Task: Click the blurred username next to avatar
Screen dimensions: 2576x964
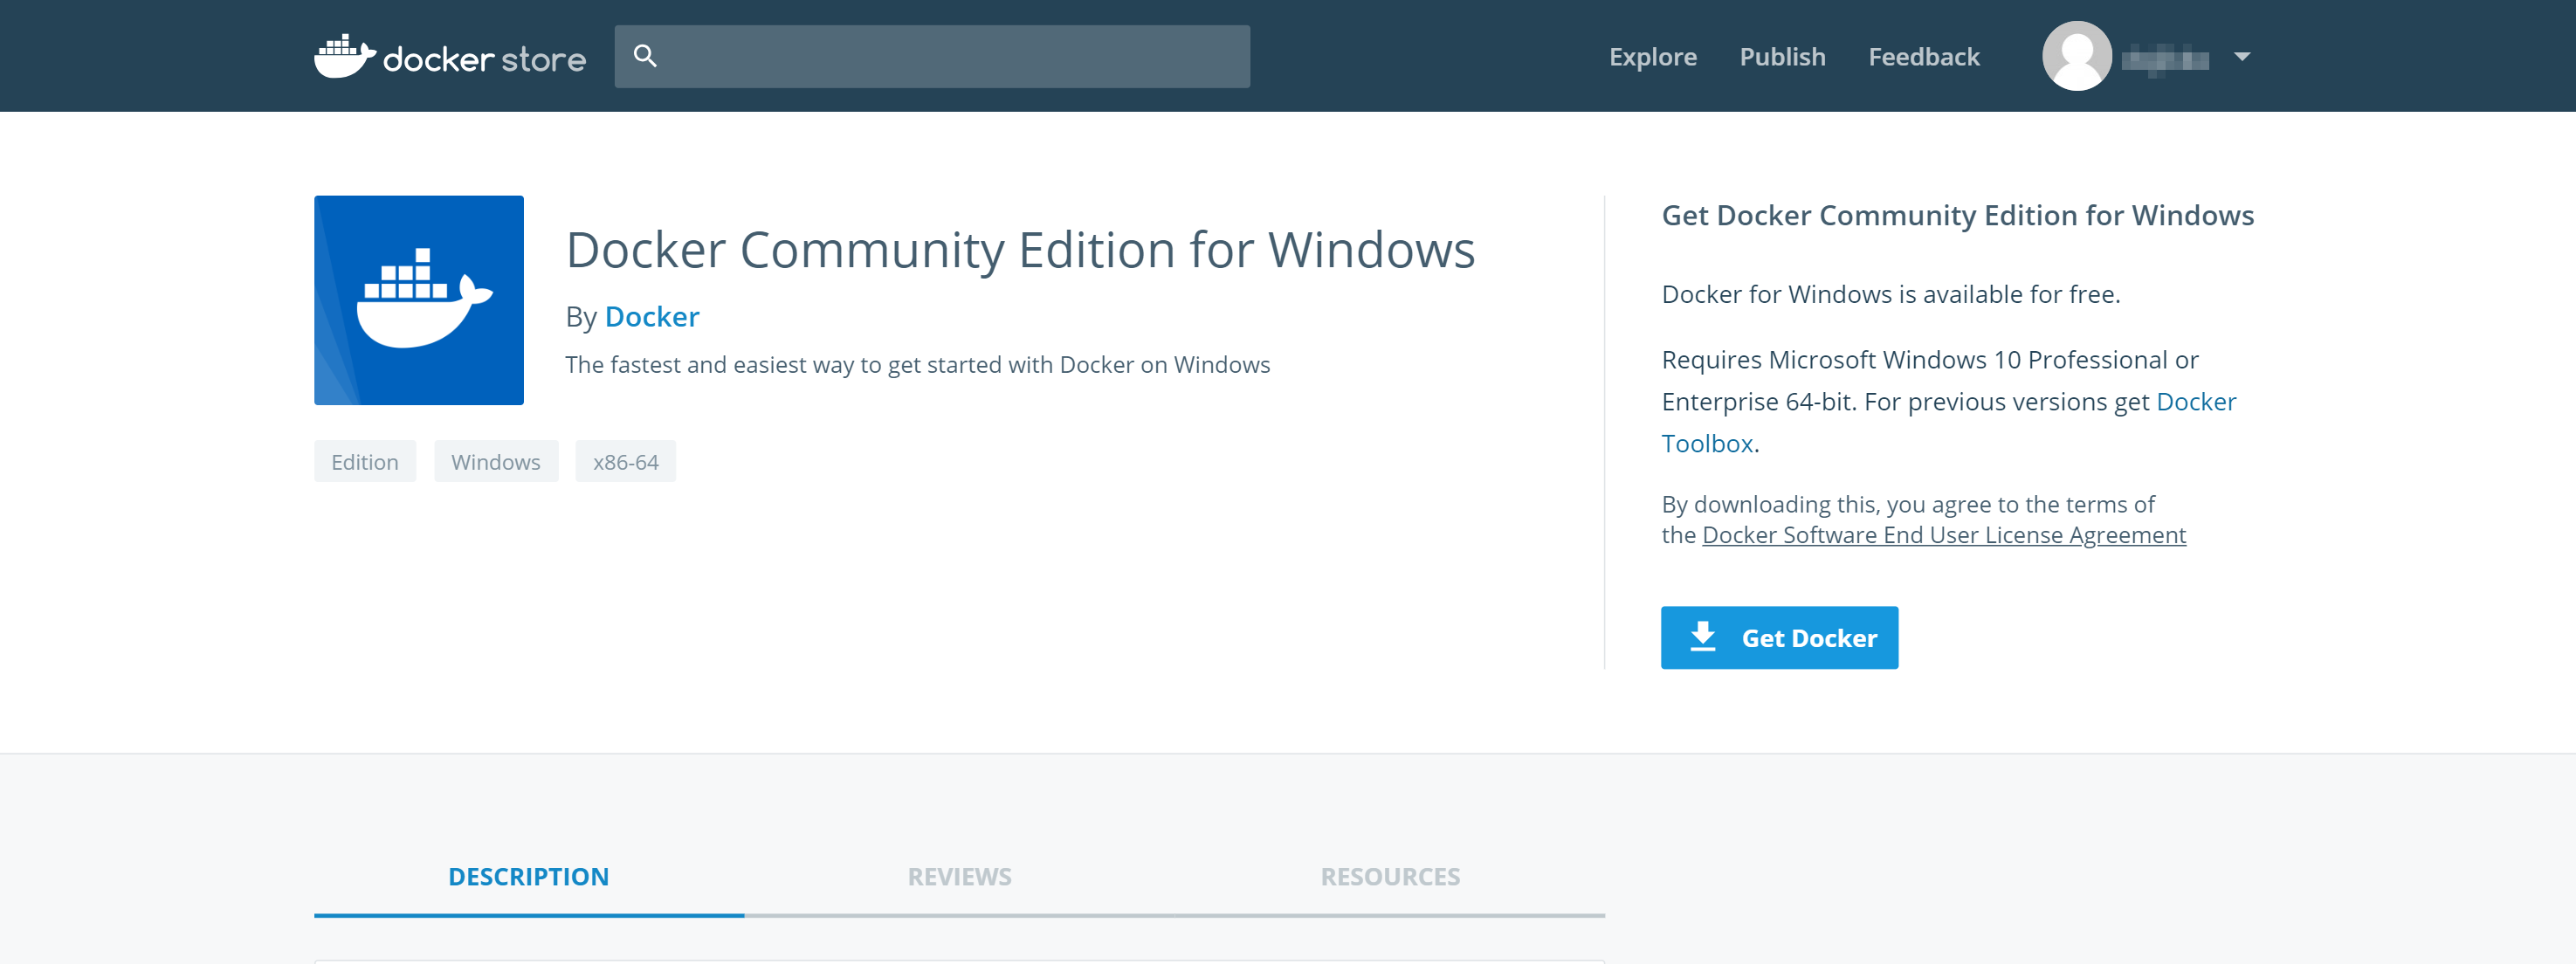Action: (x=2164, y=59)
